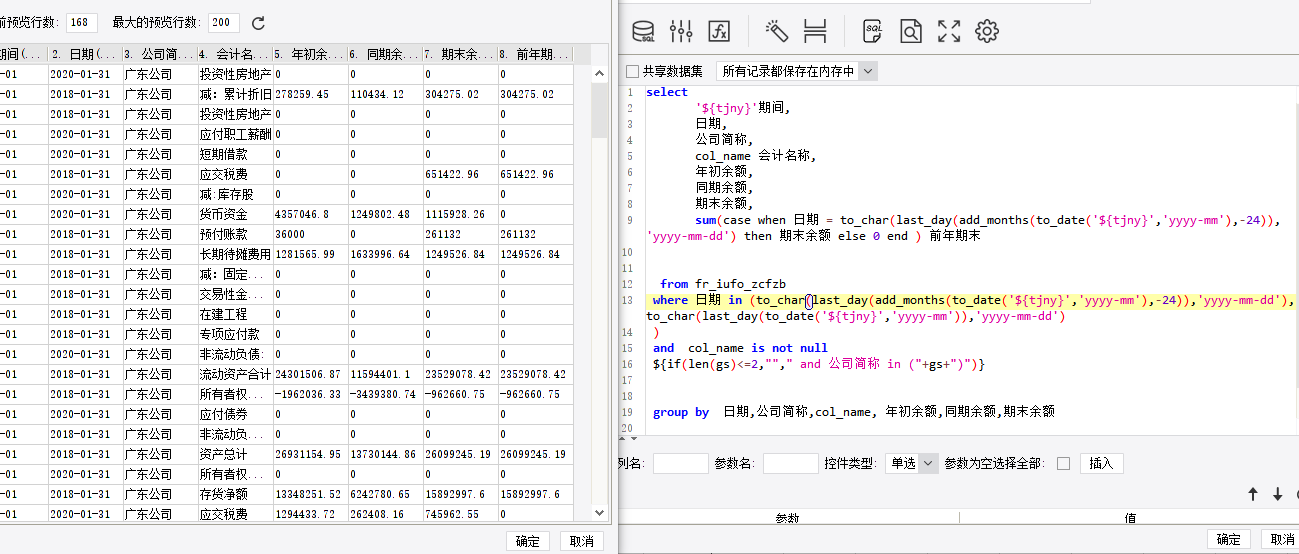Select the 1294433.72 value cell

tap(309, 514)
